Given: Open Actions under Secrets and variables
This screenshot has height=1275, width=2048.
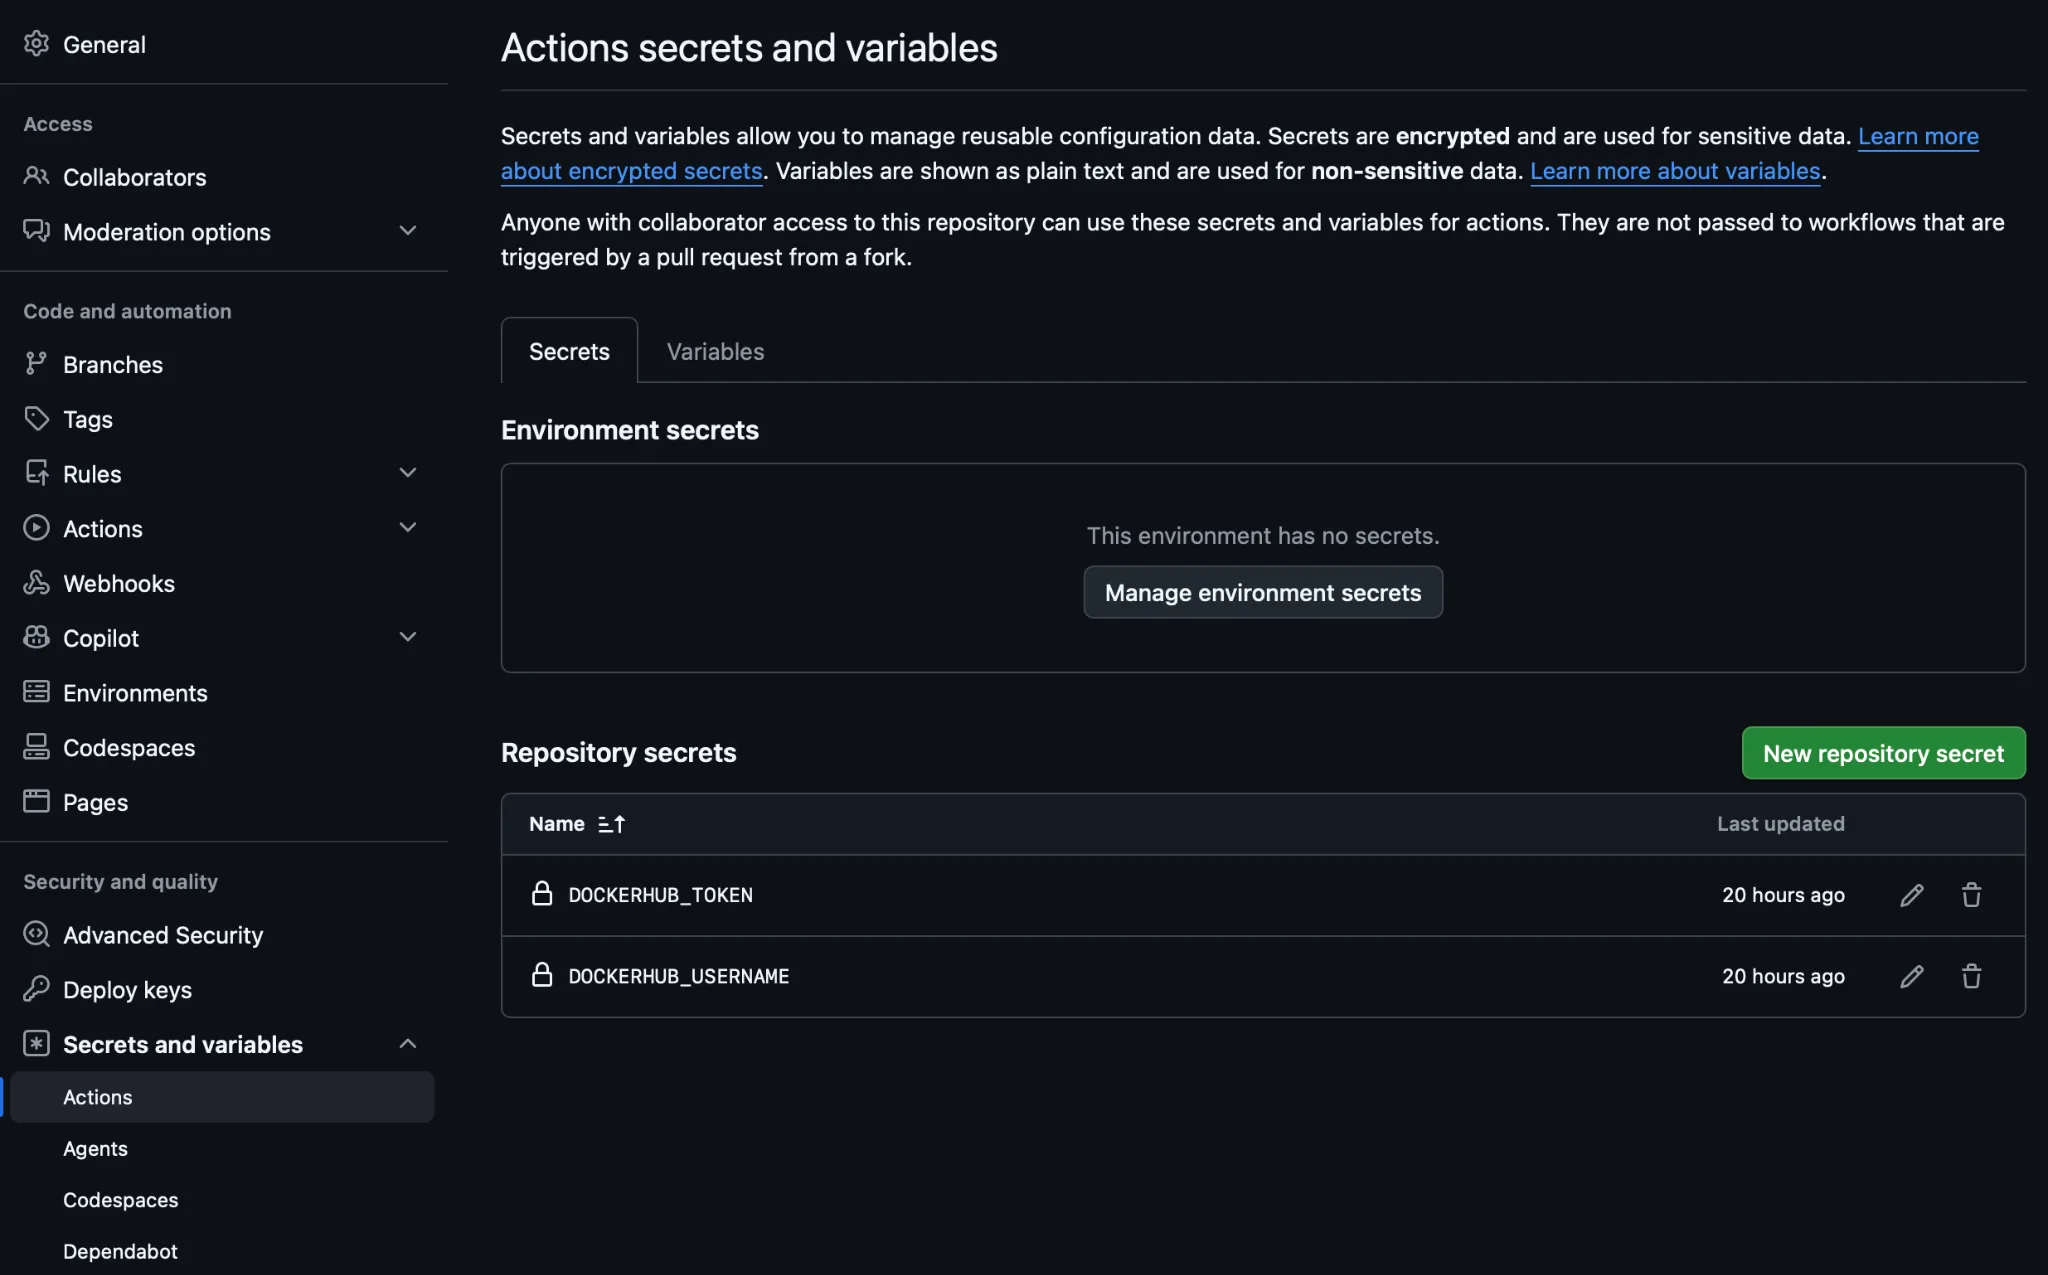Looking at the screenshot, I should 222,1097.
